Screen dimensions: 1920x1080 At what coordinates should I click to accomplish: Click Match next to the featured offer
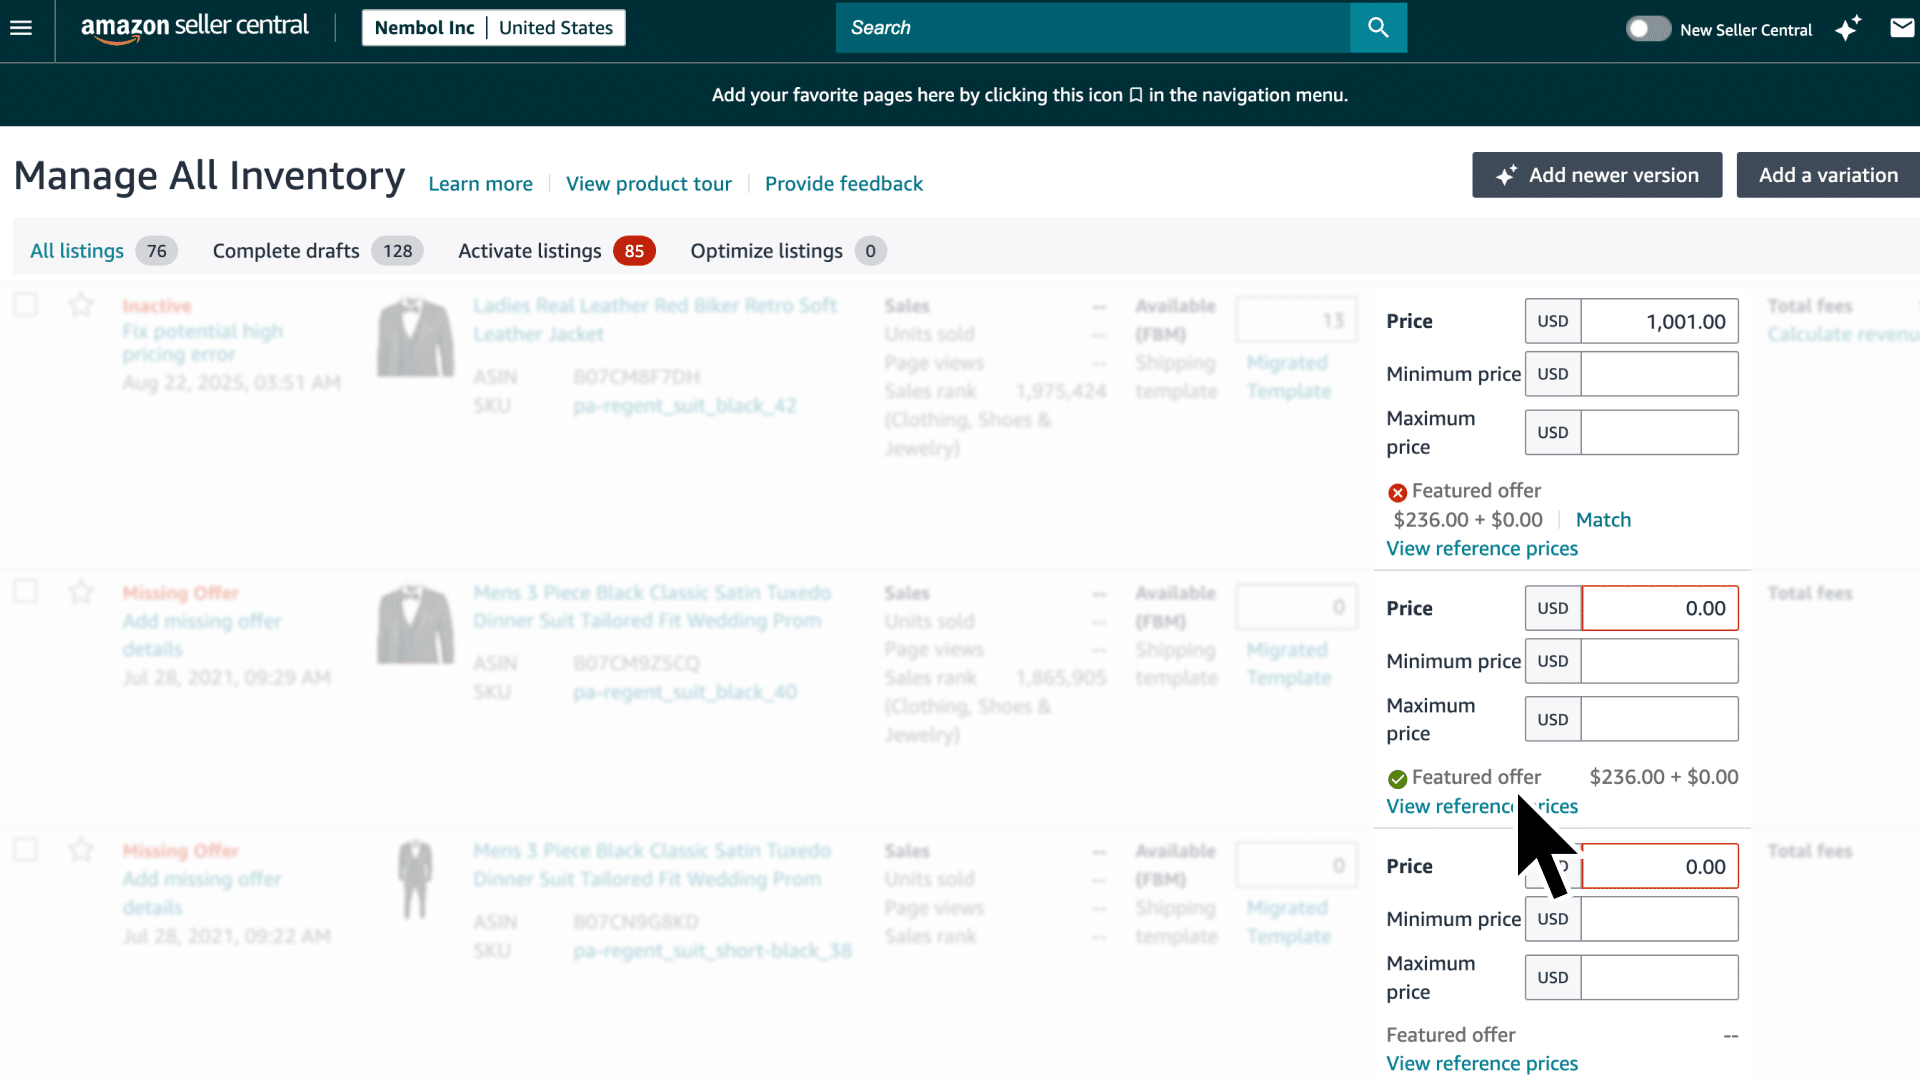tap(1603, 520)
